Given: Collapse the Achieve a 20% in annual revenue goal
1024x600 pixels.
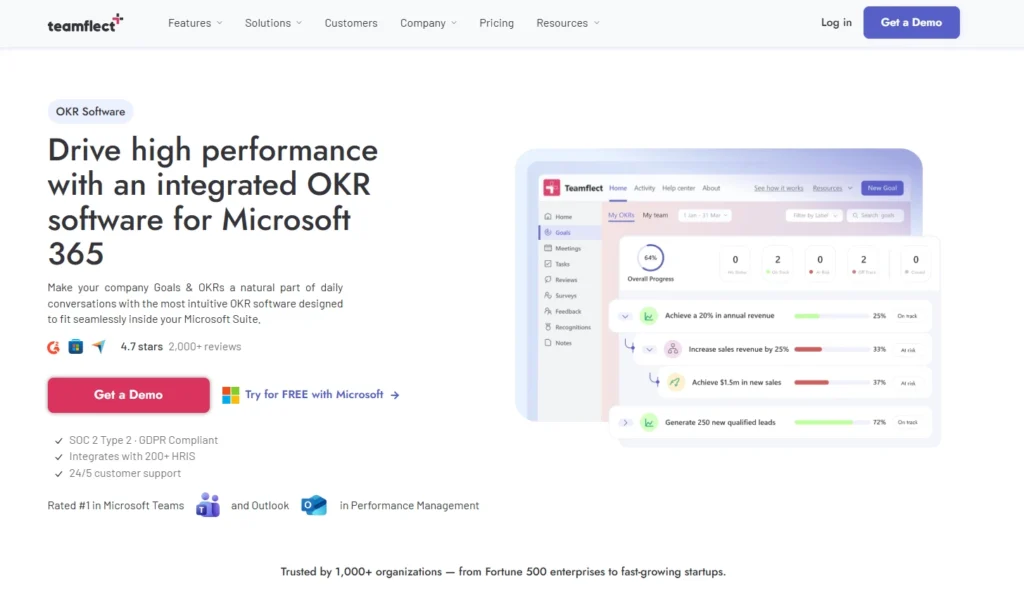Looking at the screenshot, I should [625, 316].
